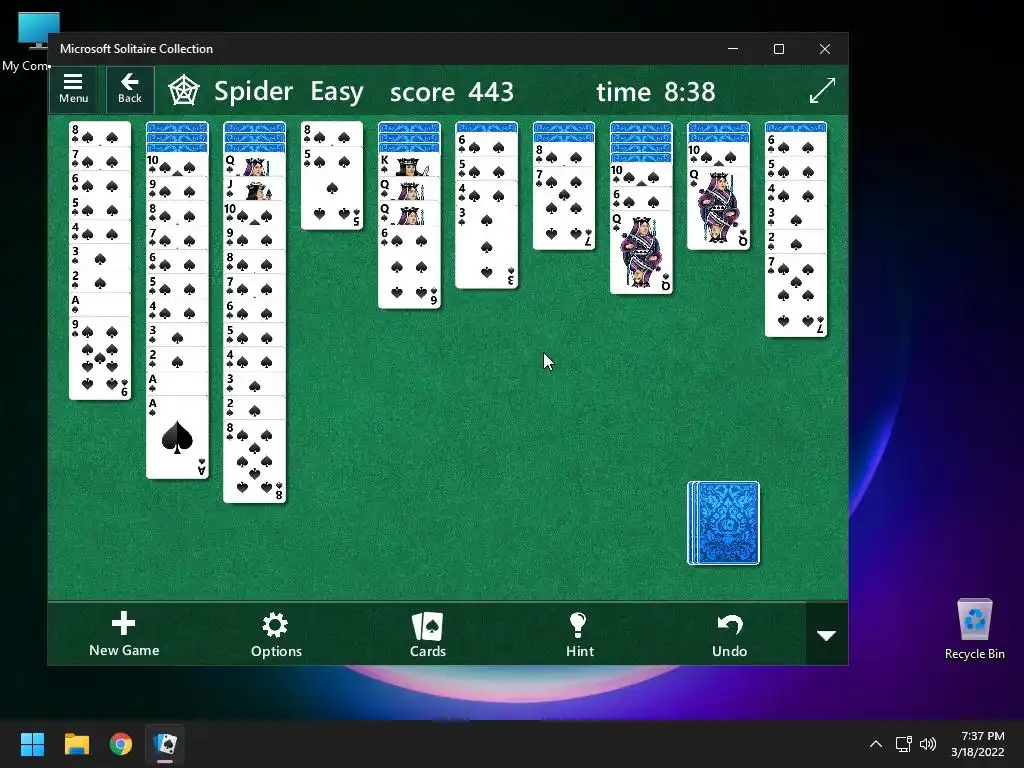This screenshot has width=1024, height=768.
Task: Select the King of spades in the fifth column
Action: 409,165
